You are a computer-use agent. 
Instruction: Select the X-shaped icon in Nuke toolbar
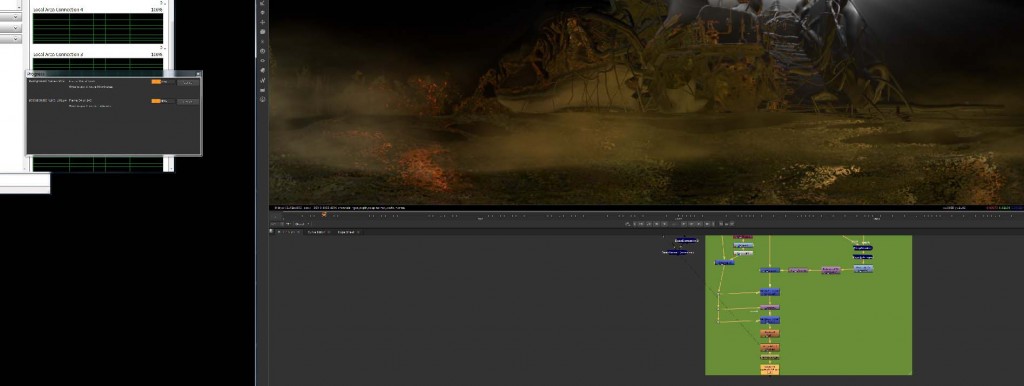[x=263, y=41]
